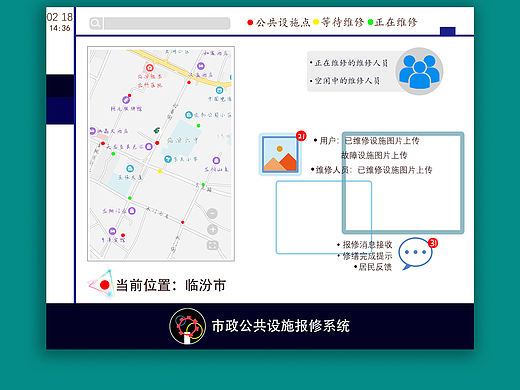Select the yellow 等待维修 legend item
This screenshot has width=520, height=390.
click(x=339, y=22)
